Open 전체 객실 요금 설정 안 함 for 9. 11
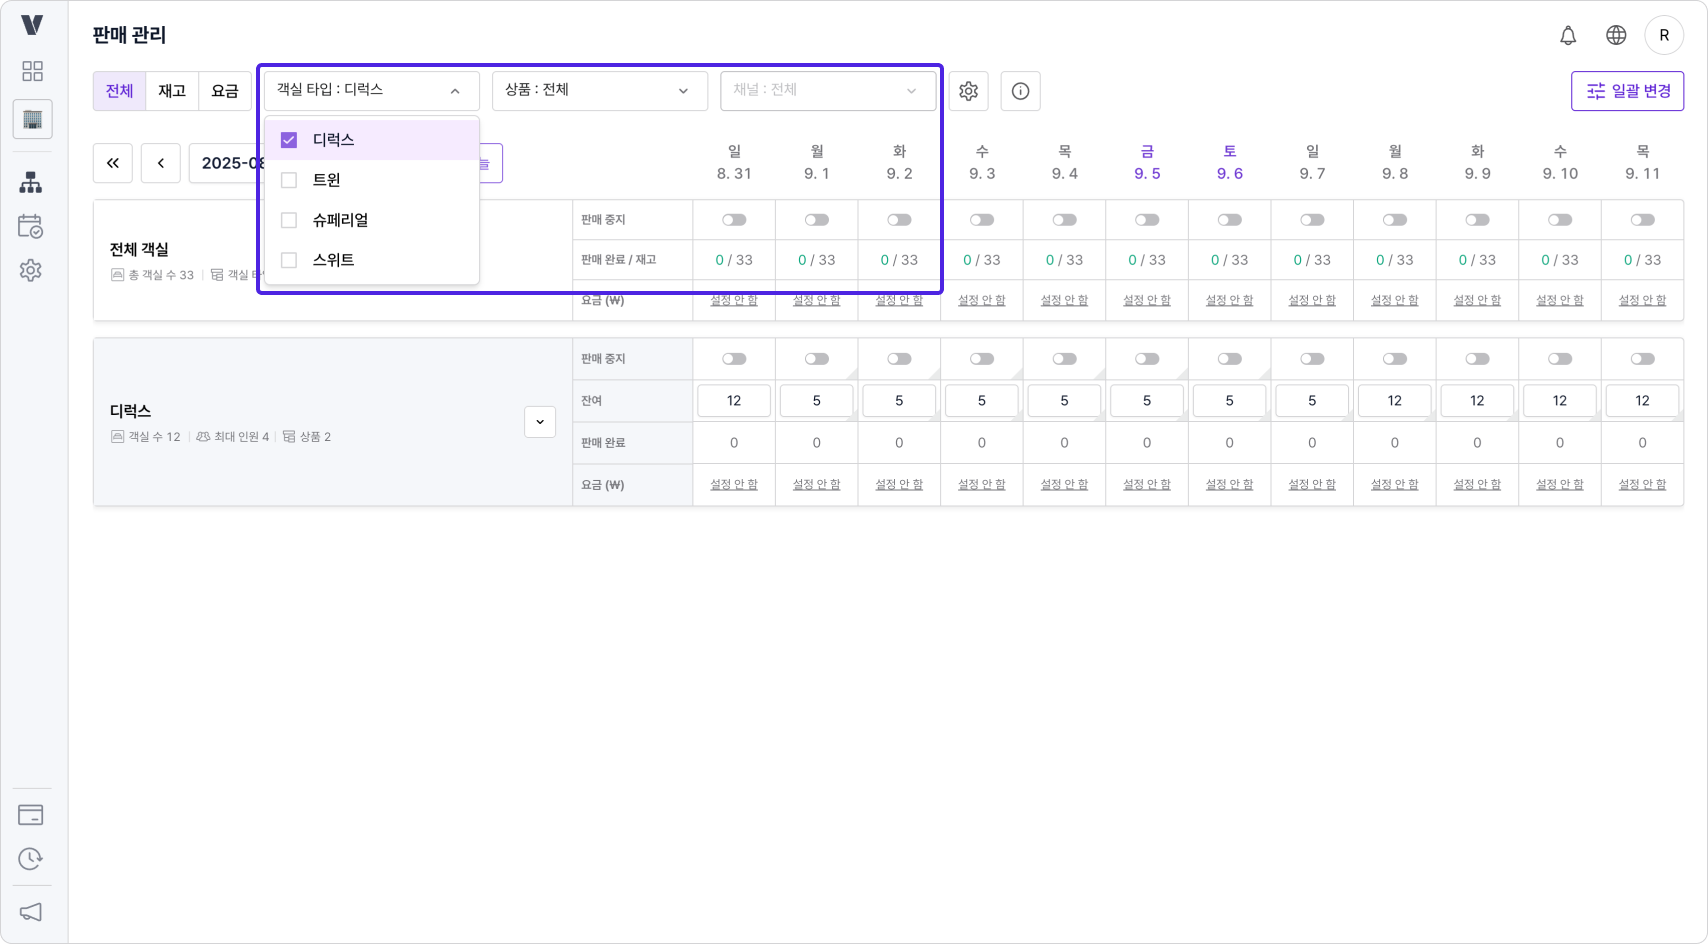 1642,300
